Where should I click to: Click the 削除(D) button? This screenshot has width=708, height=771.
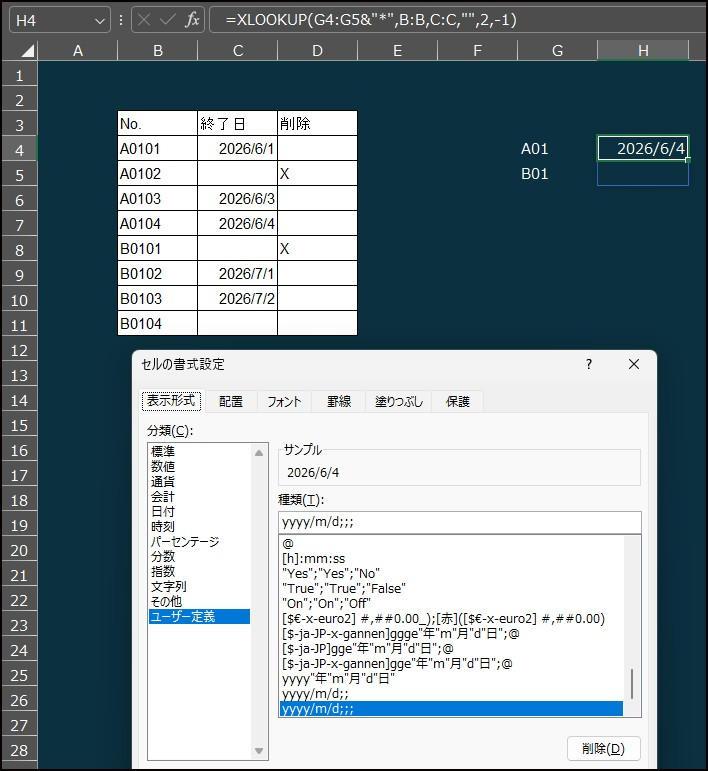point(603,748)
